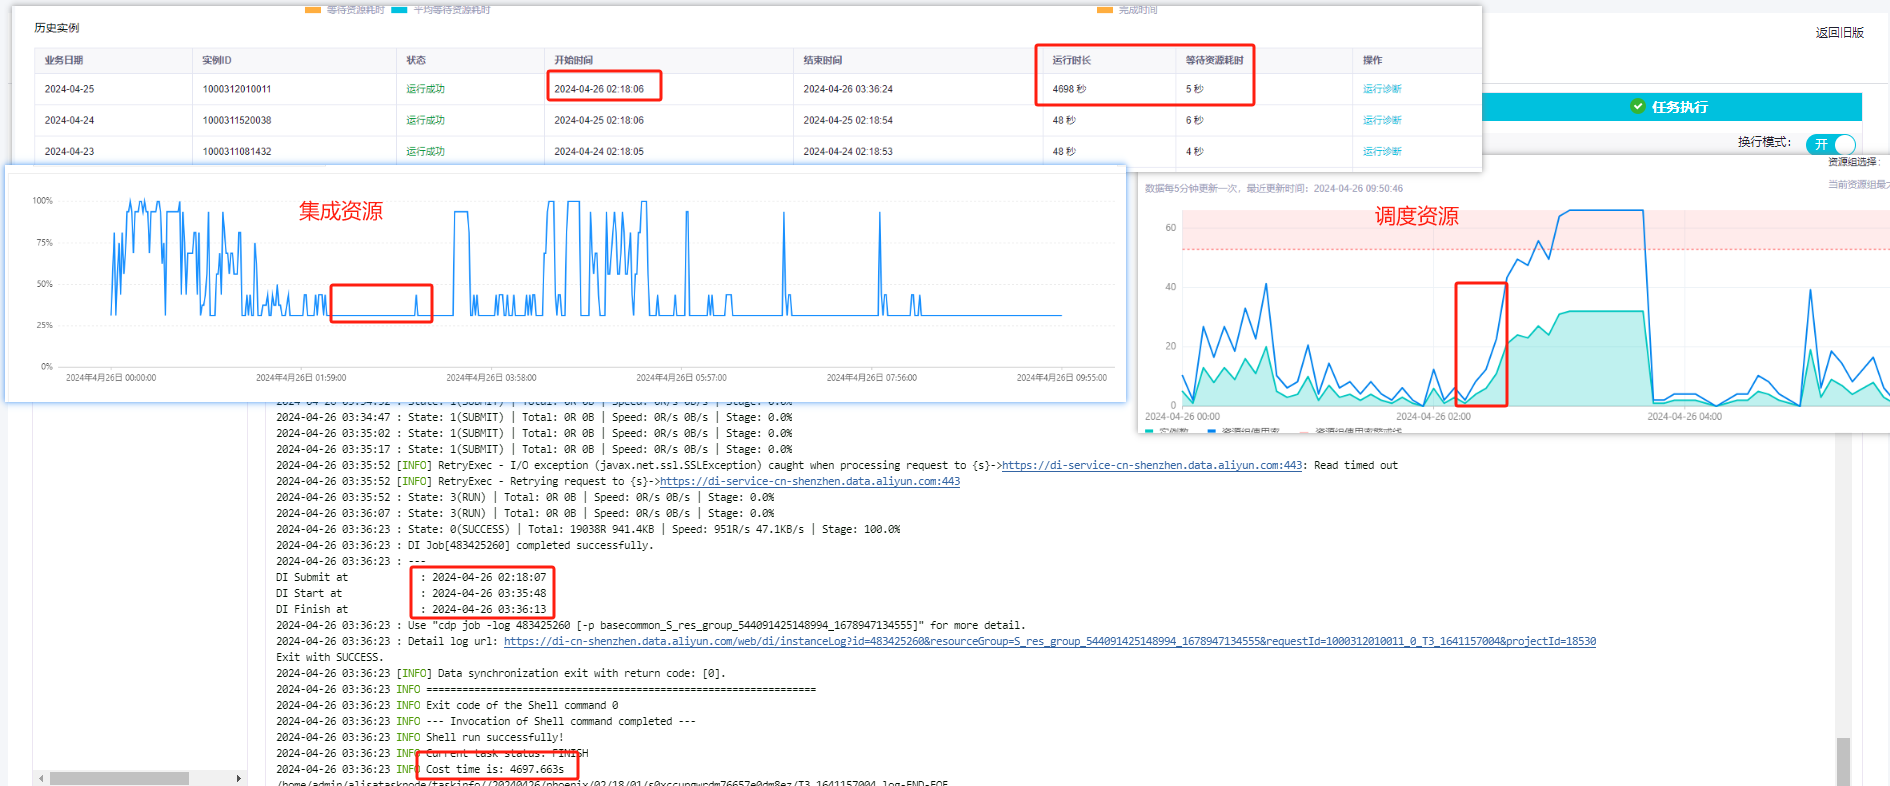Click the 调度资源 usage area chart
This screenshot has height=786, width=1890.
pyautogui.click(x=1535, y=308)
